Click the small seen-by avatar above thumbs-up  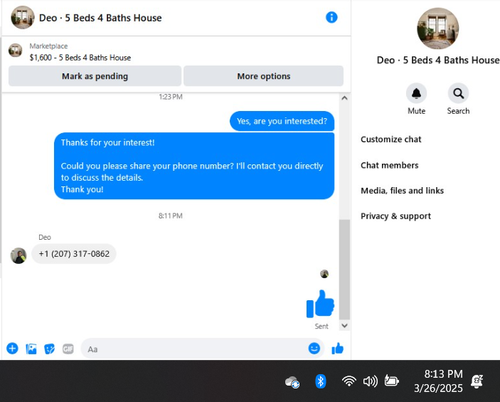pos(324,274)
